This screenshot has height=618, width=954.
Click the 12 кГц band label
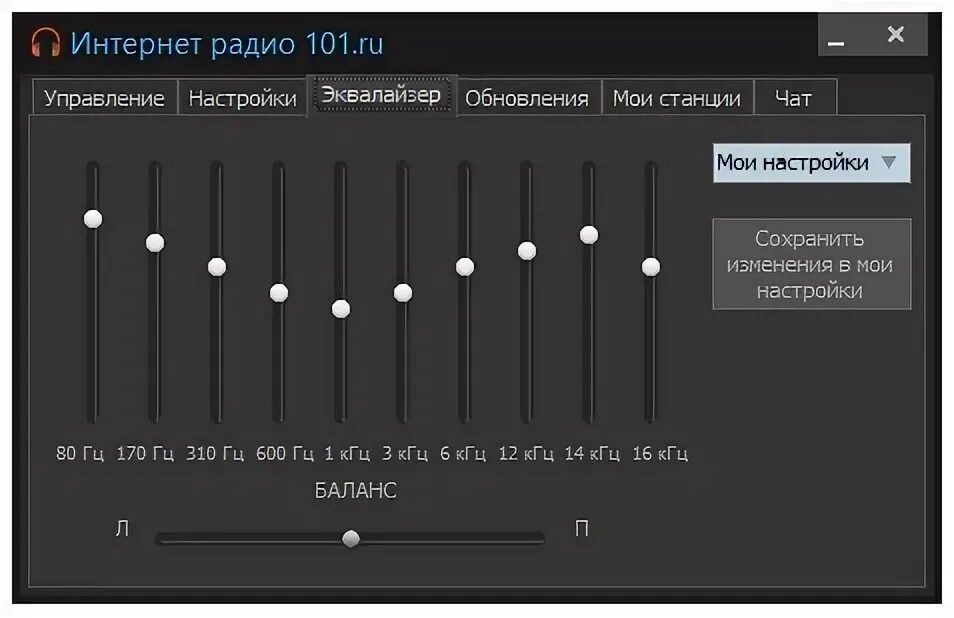pos(526,453)
